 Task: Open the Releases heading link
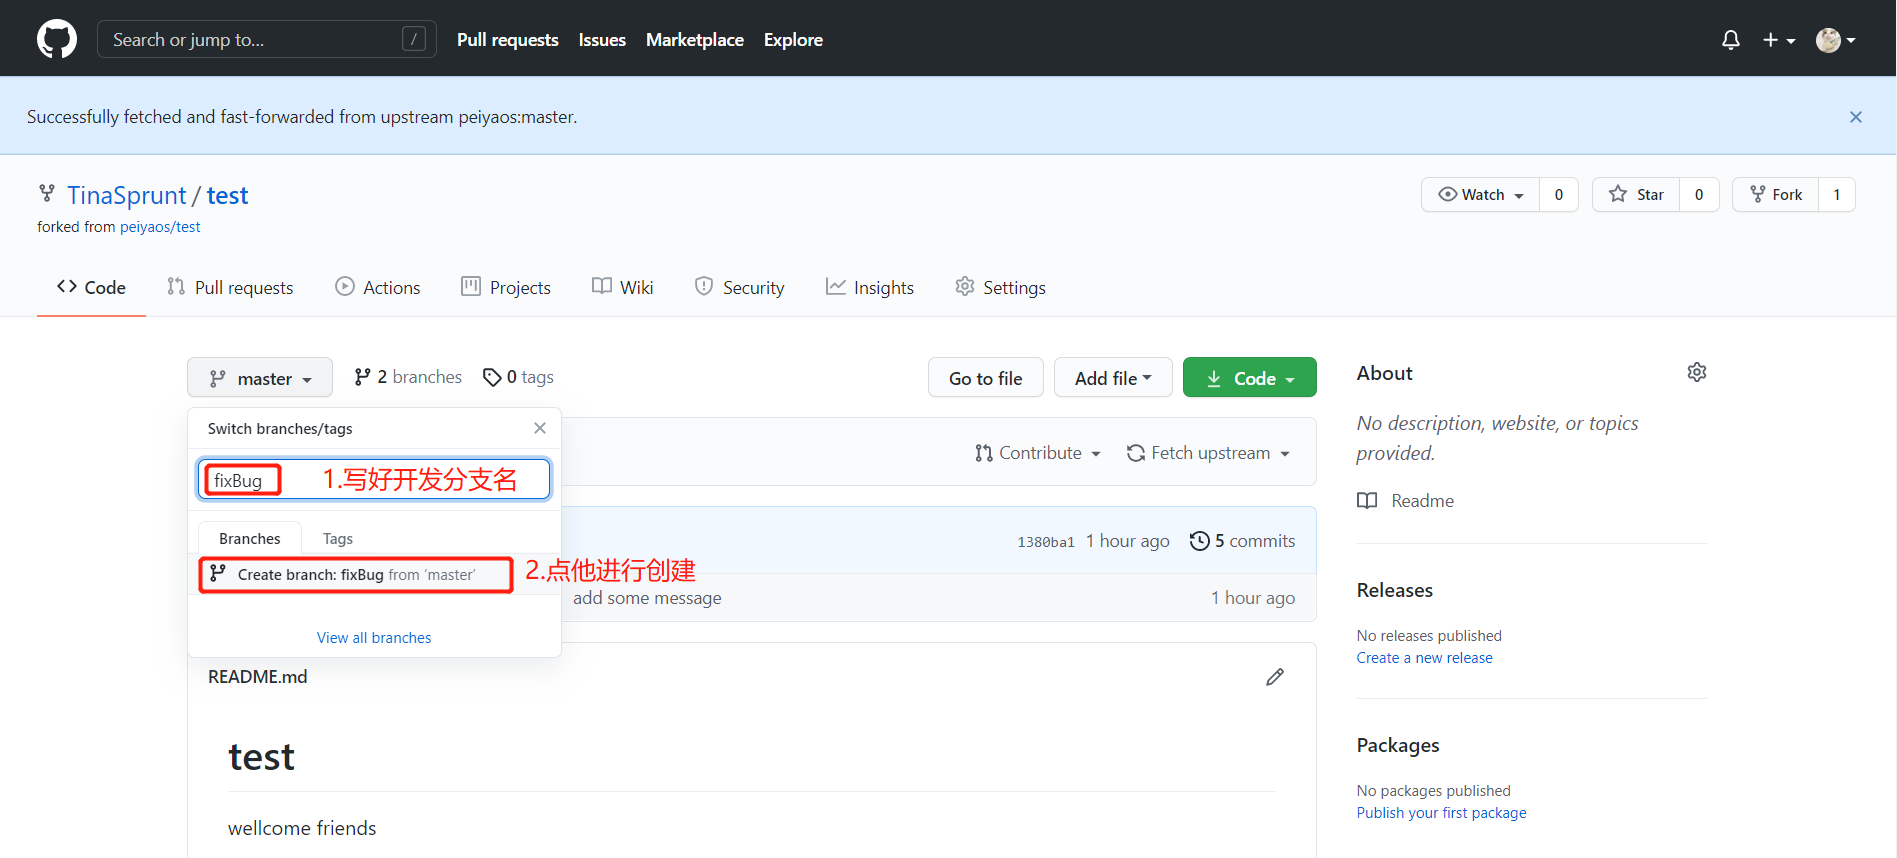[1395, 590]
